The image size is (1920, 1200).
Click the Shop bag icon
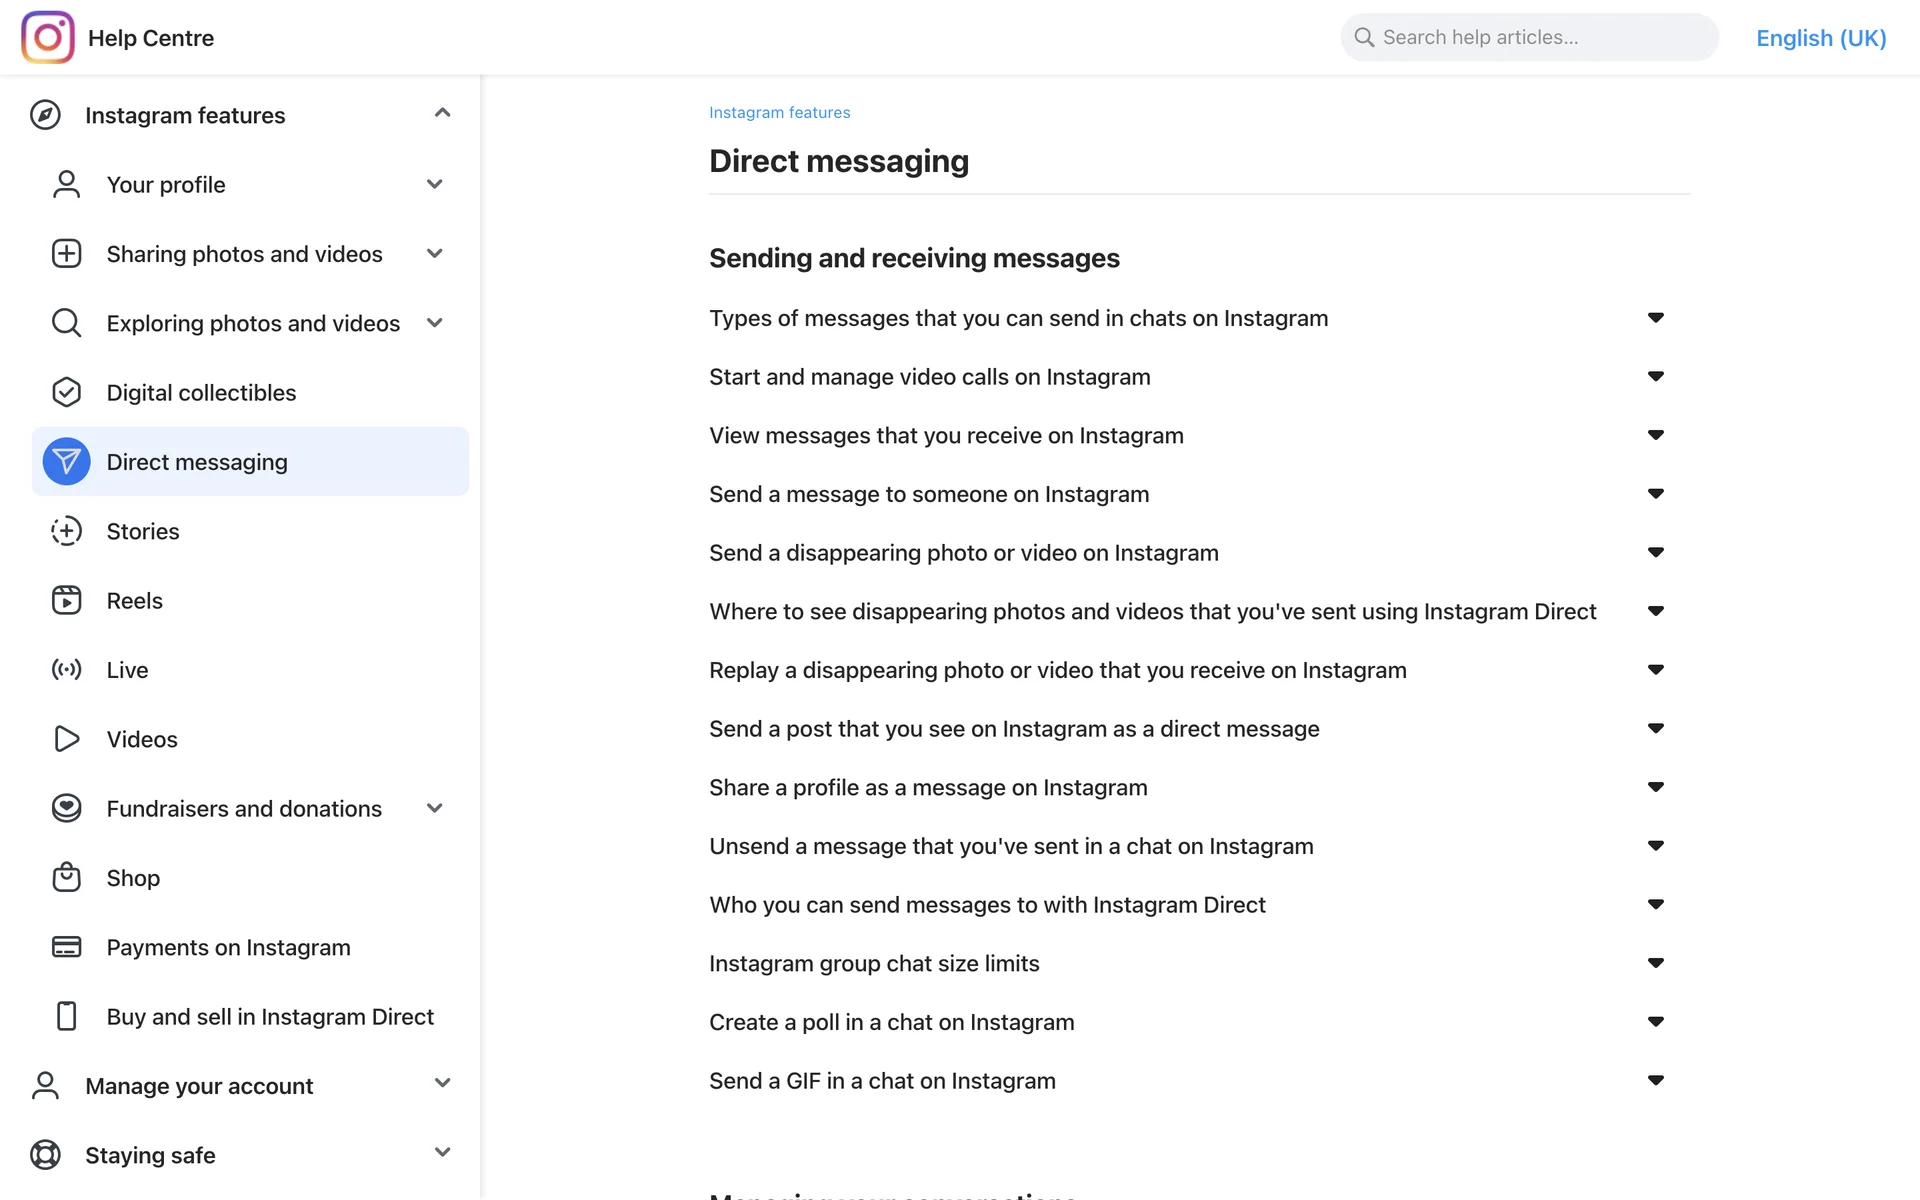click(66, 877)
